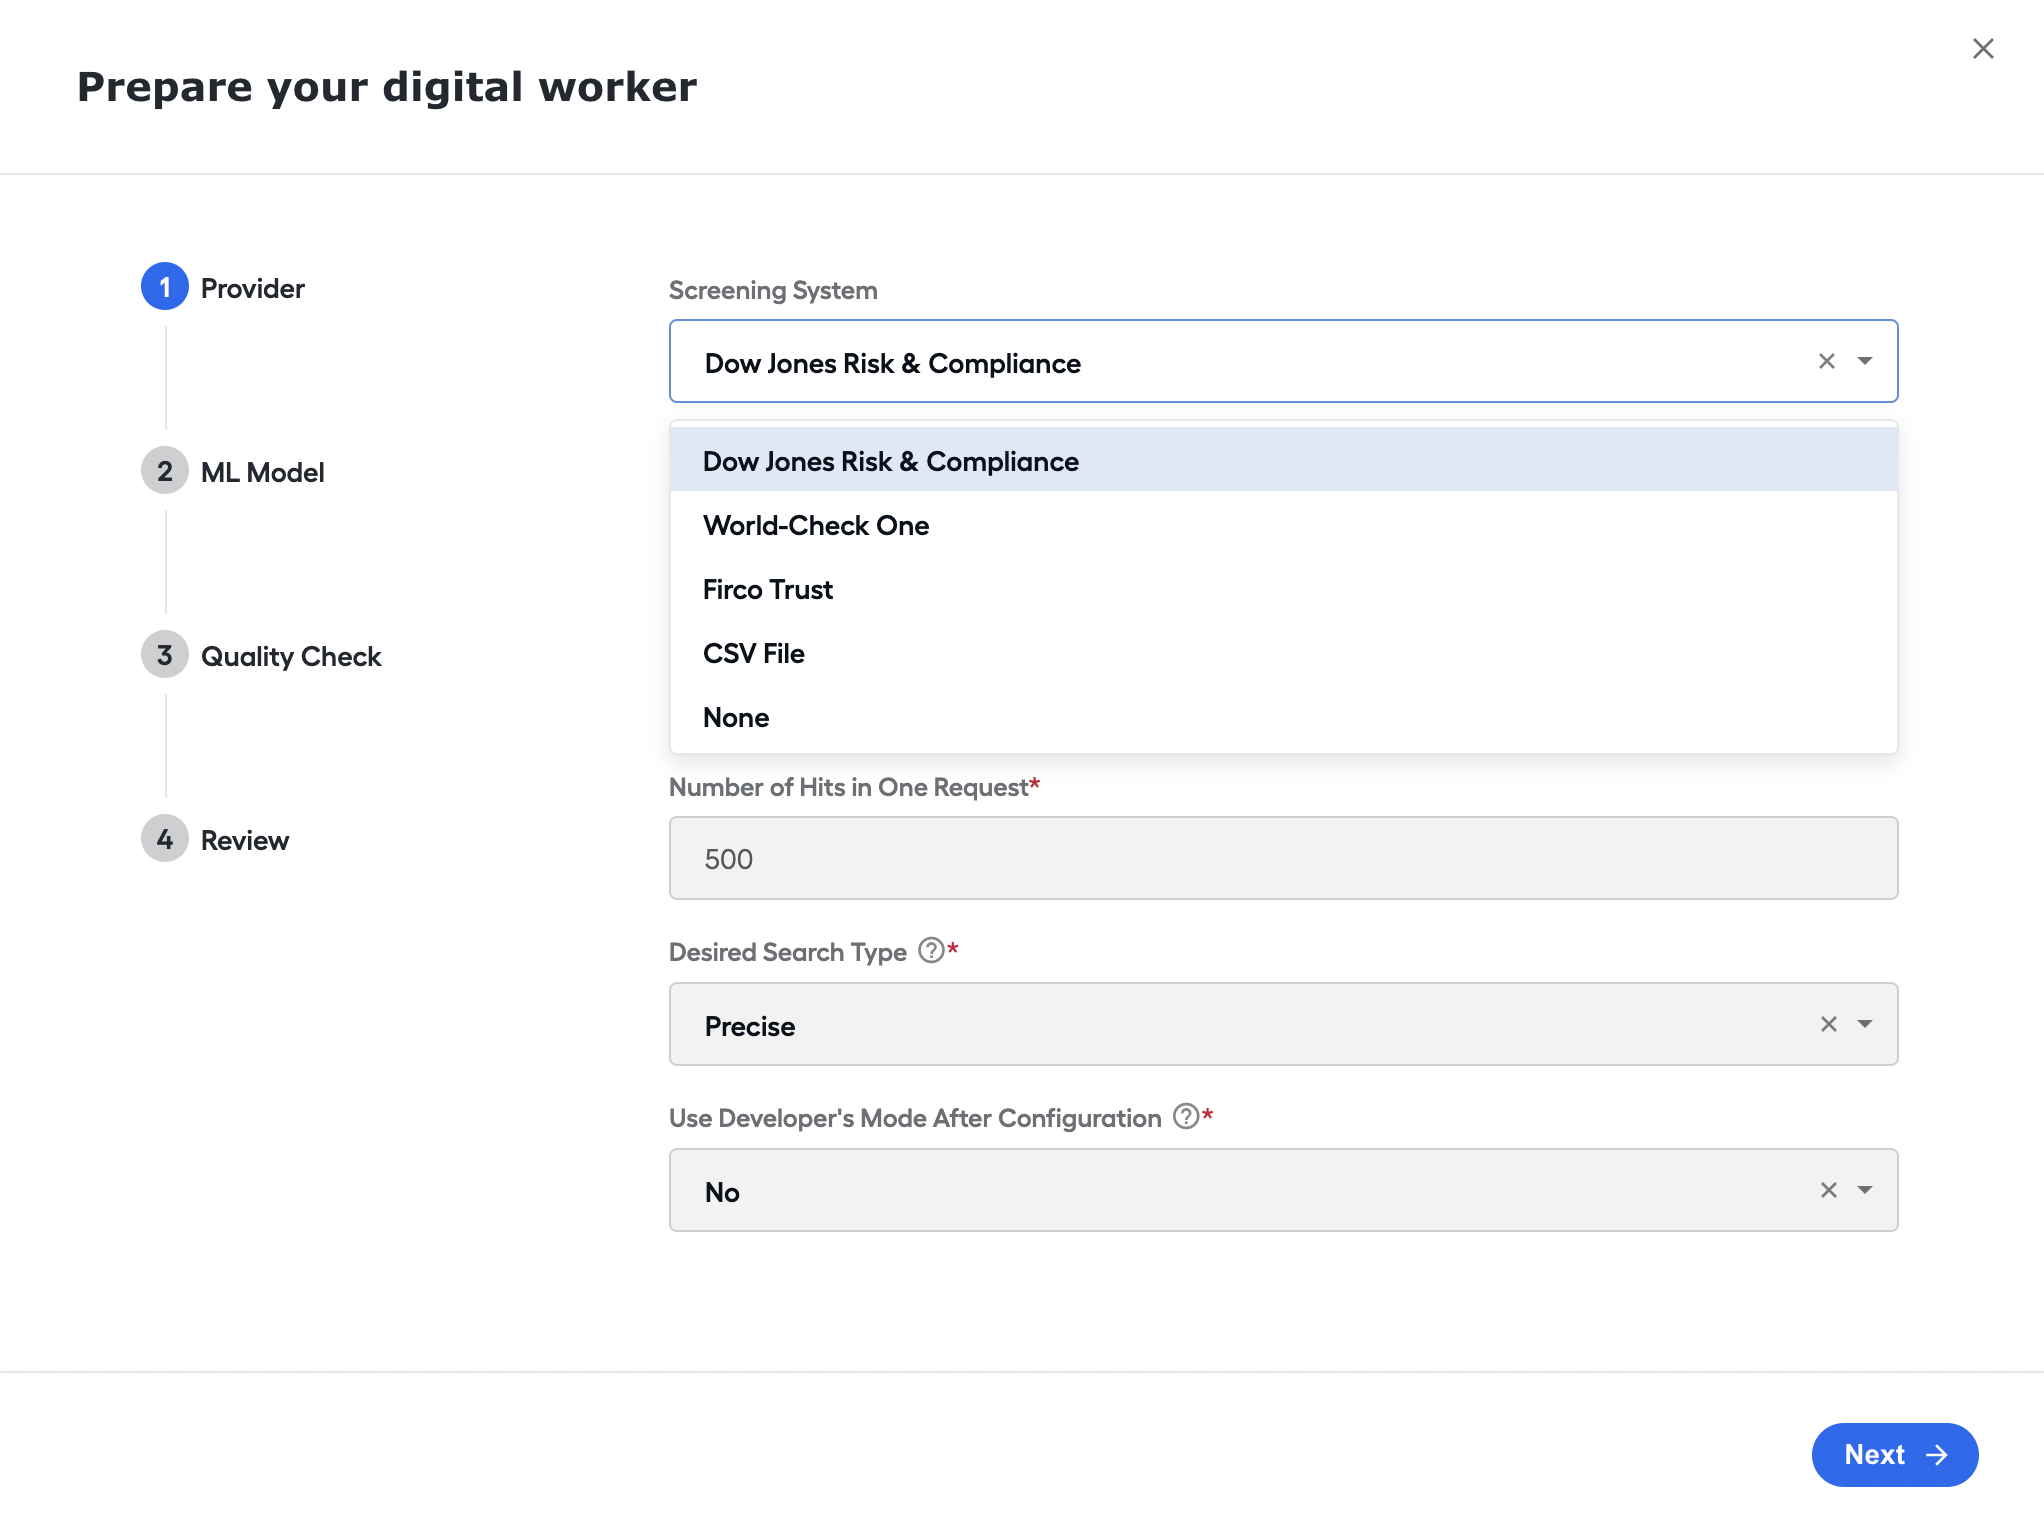This screenshot has width=2044, height=1522.
Task: Open help icon for Developer's Mode
Action: pyautogui.click(x=1186, y=1116)
